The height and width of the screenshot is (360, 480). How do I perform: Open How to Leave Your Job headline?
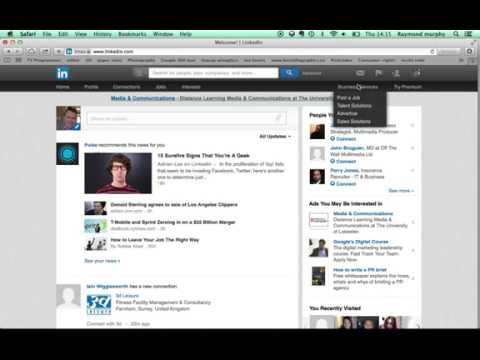(x=155, y=240)
